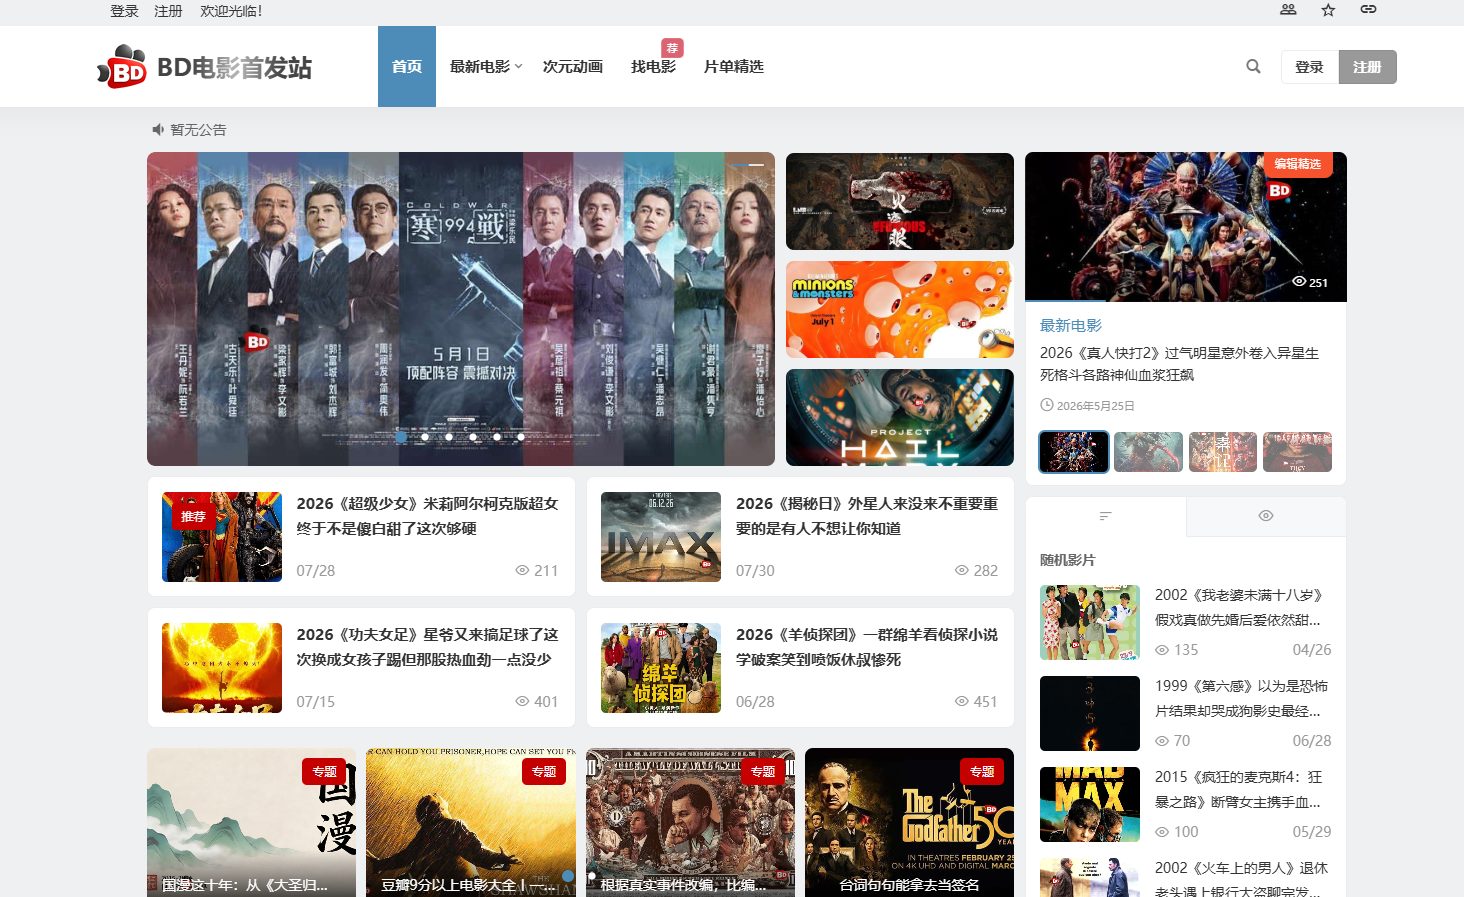Click the 专题 badge on 国漫 card

coord(324,771)
